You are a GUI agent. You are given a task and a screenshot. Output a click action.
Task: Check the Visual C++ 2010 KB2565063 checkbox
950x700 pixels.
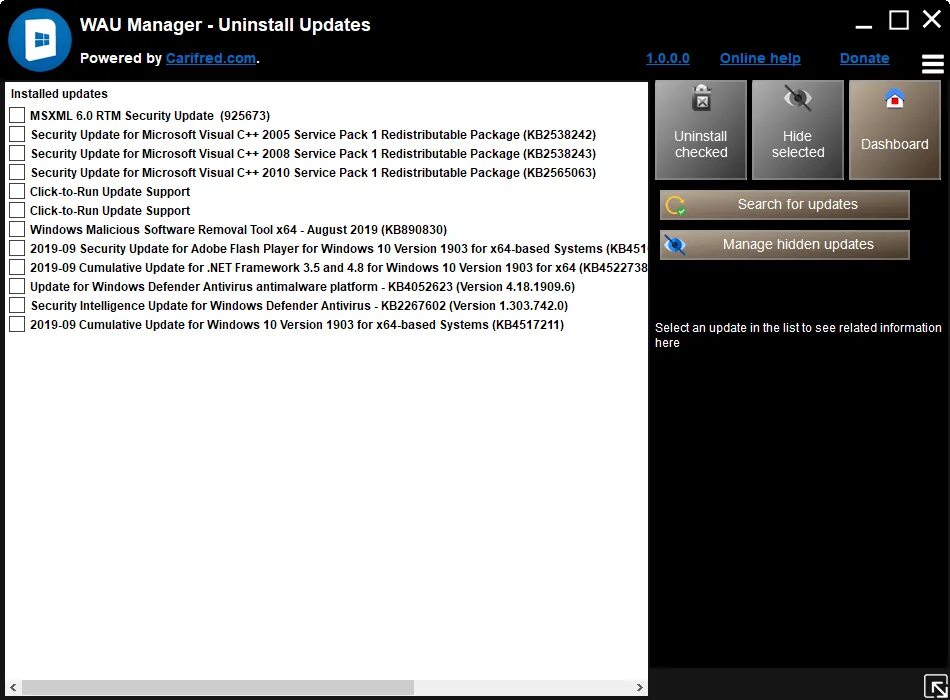tap(17, 172)
